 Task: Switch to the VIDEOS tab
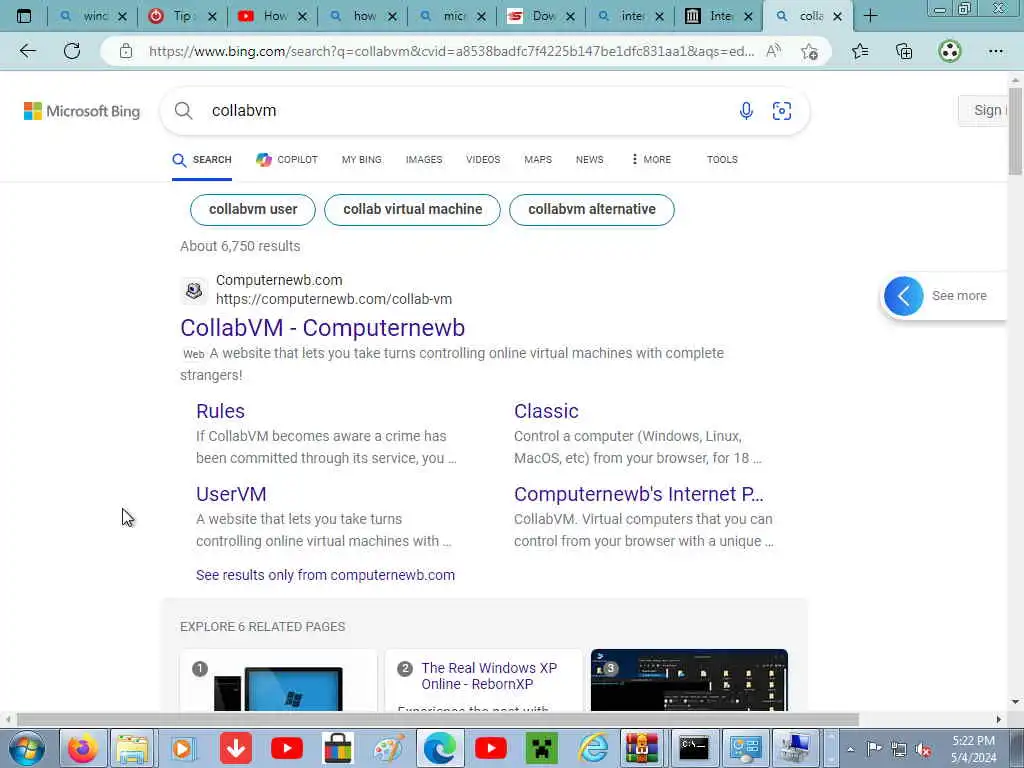coord(483,159)
